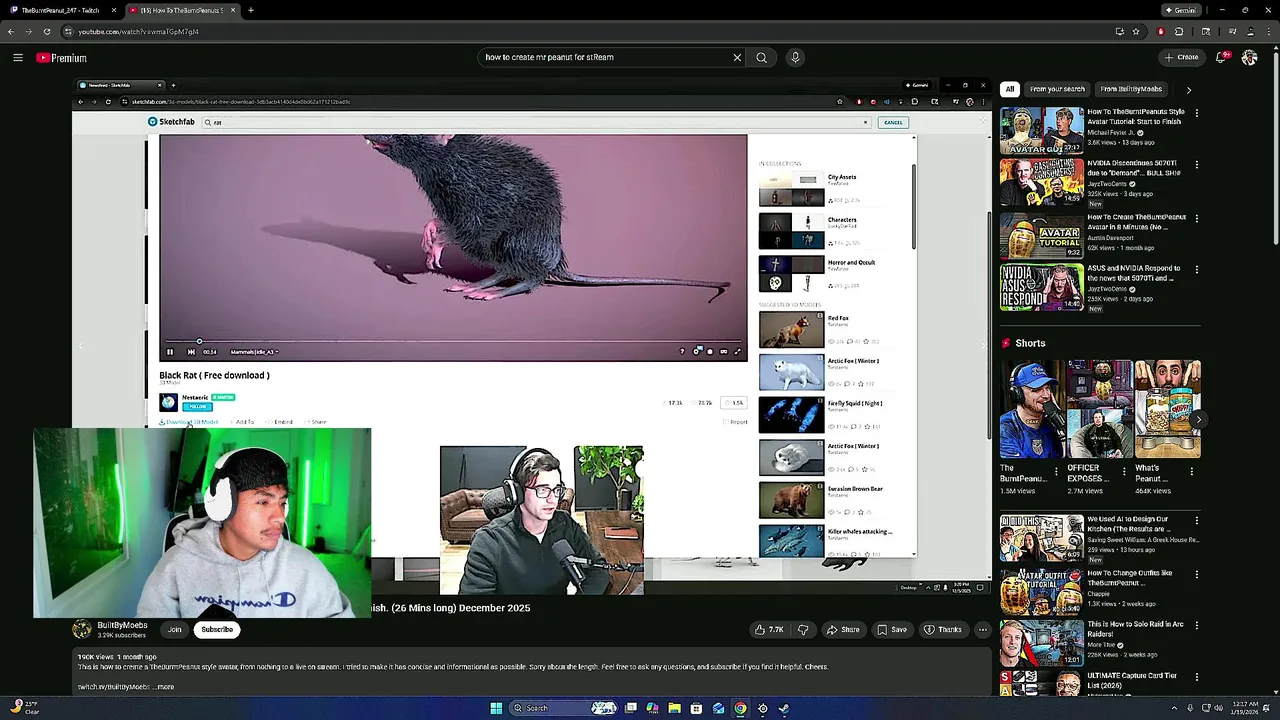This screenshot has width=1280, height=720.
Task: Dislike the video with thumbs down
Action: pyautogui.click(x=803, y=630)
